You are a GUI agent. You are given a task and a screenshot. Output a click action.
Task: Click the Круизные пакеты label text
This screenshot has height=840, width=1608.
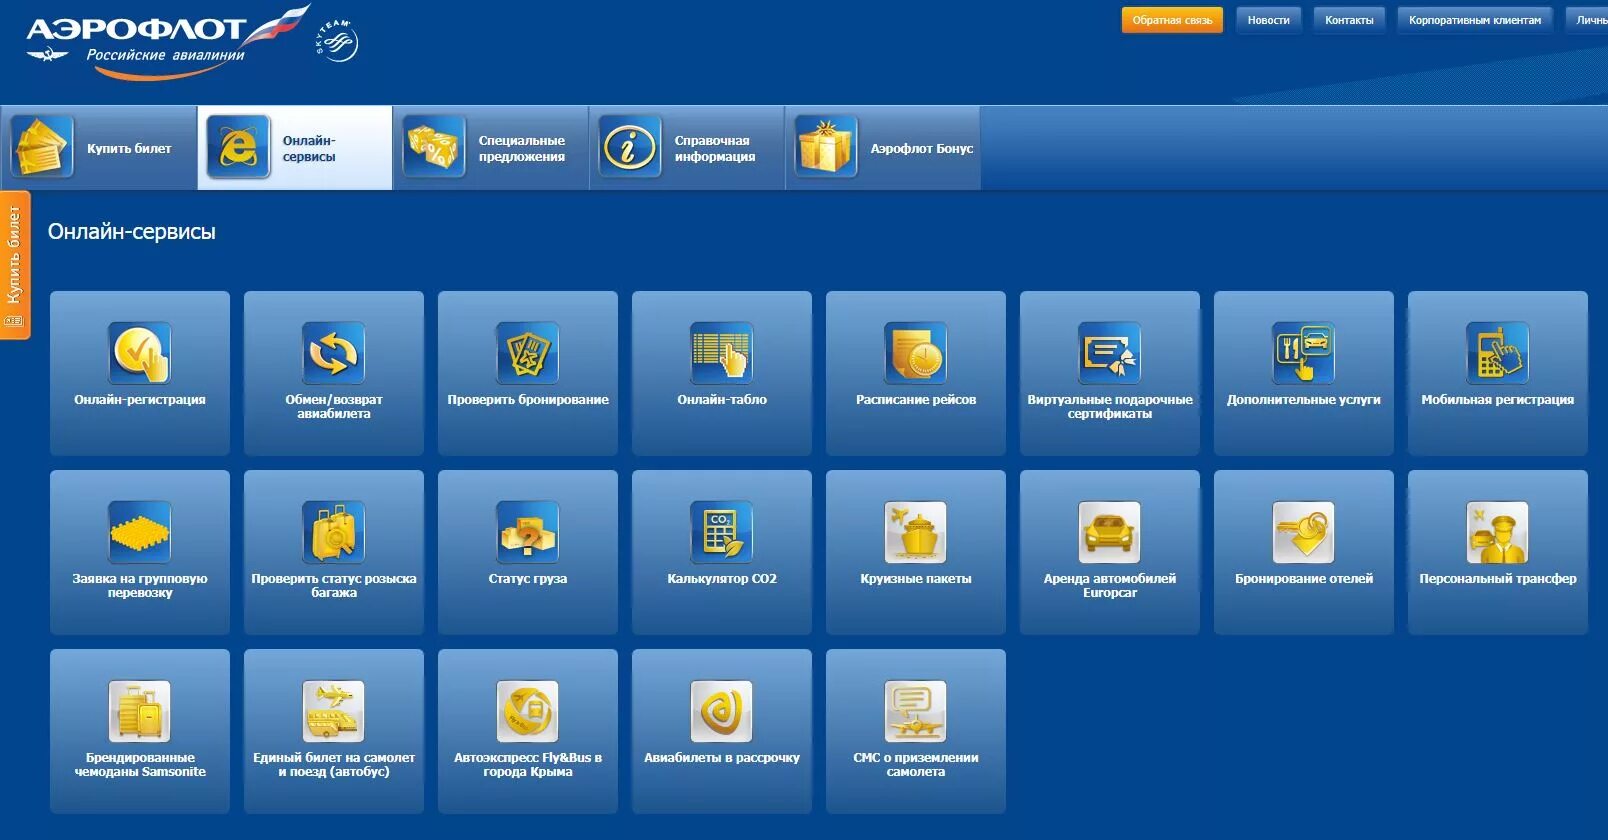[916, 578]
